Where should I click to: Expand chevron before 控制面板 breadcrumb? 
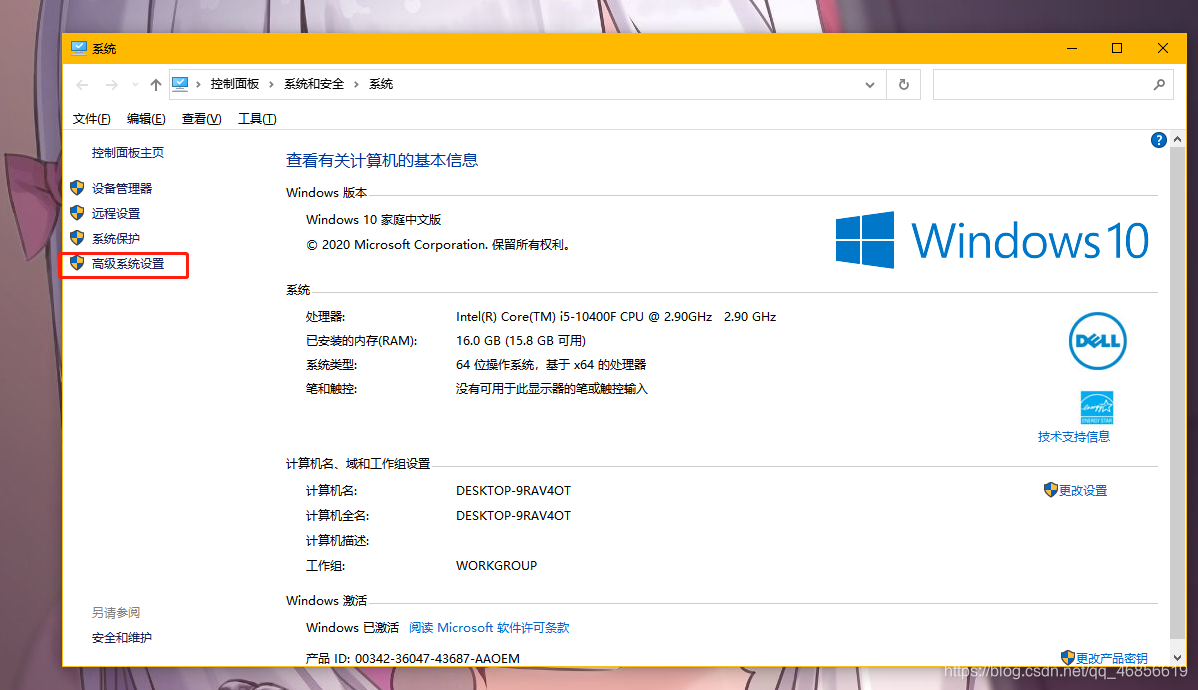click(199, 84)
